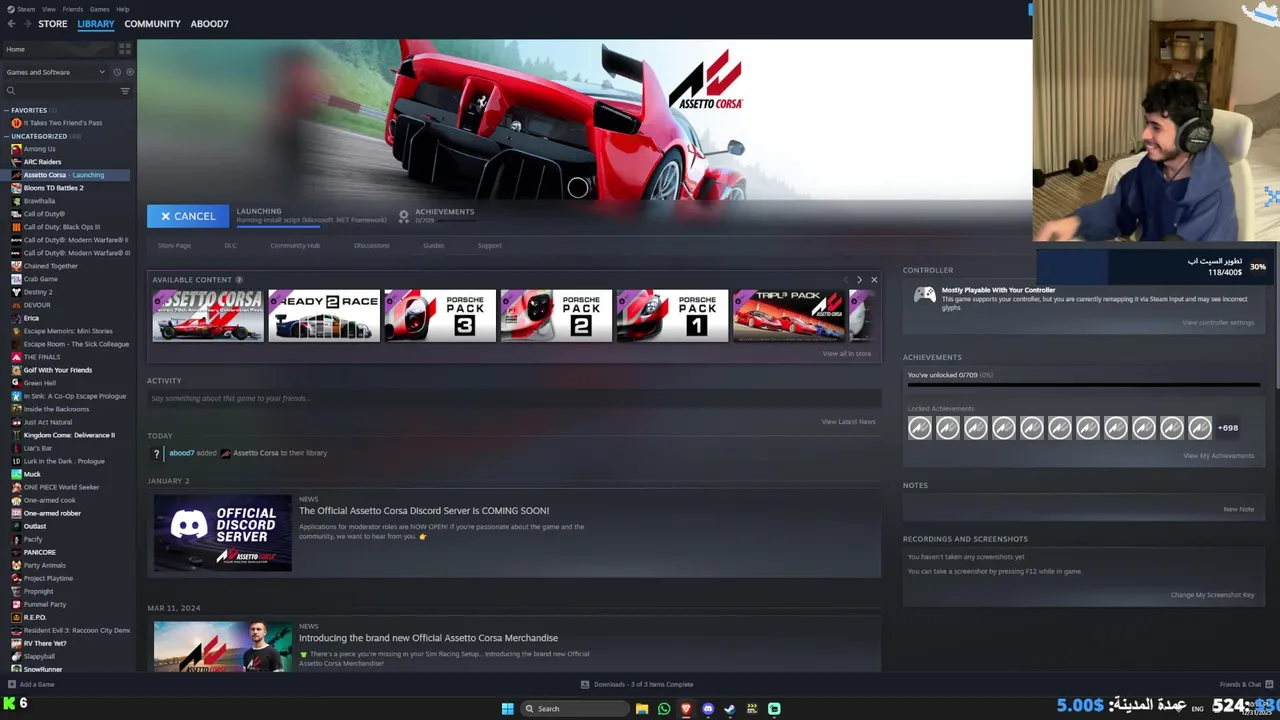
Task: Collapse the FAVORITES category
Action: [7, 110]
